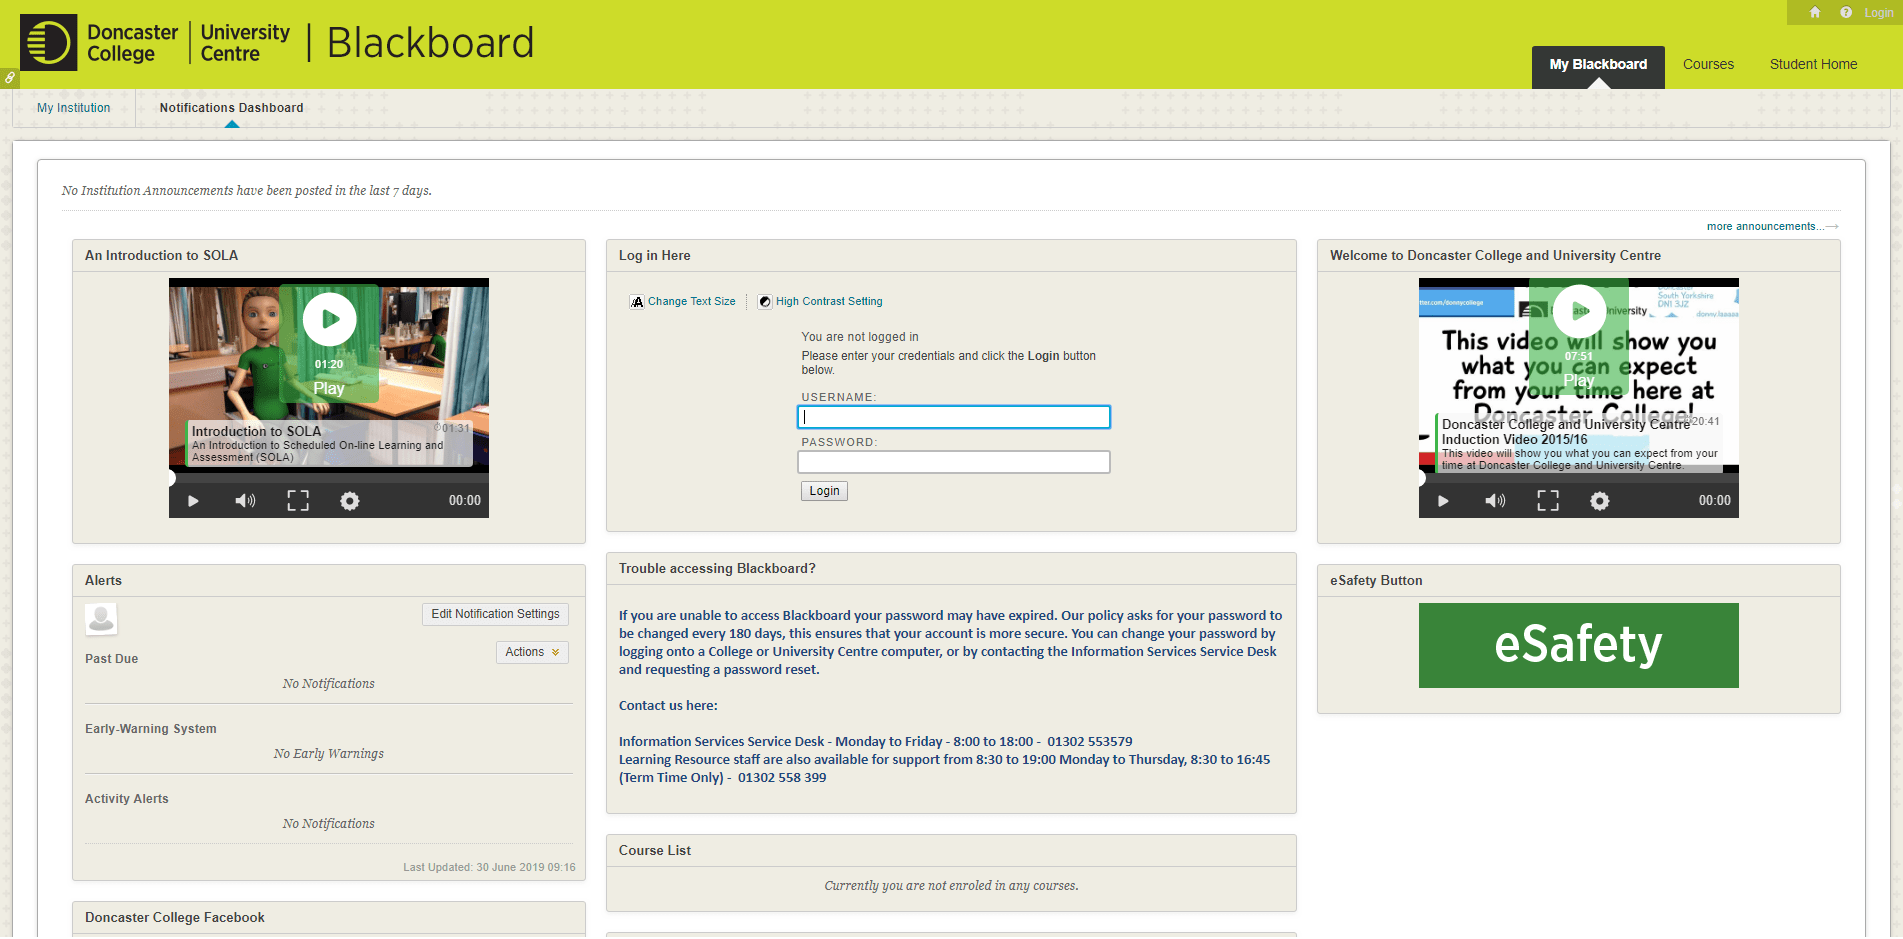This screenshot has width=1903, height=939.
Task: Open the Actions dropdown in Alerts
Action: click(532, 652)
